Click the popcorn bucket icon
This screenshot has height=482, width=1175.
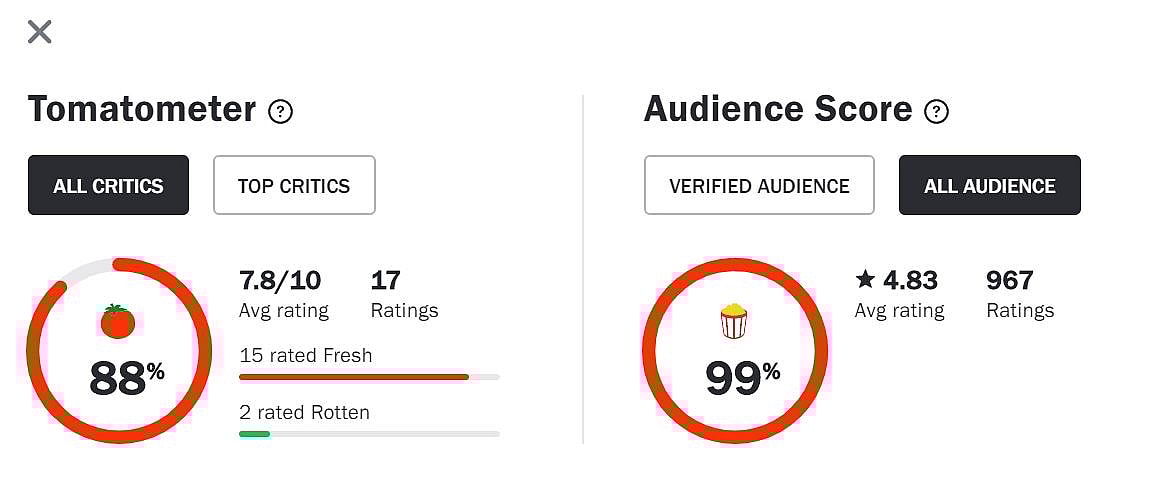point(734,321)
